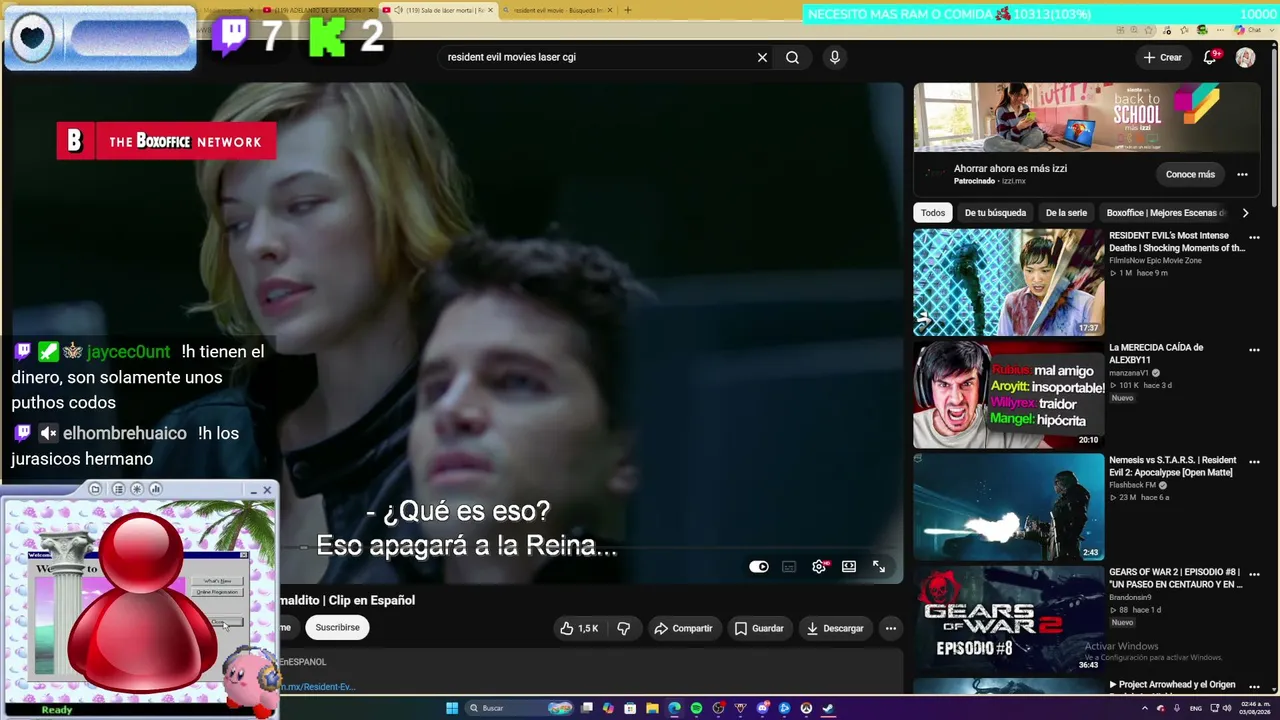The width and height of the screenshot is (1280, 720).
Task: Open the mal amigo, insoportable video thumbnail
Action: tap(1009, 395)
